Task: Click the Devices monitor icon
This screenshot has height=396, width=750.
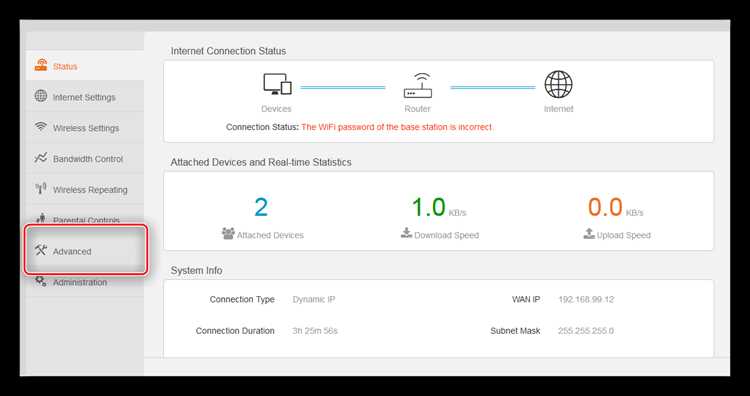Action: (x=277, y=84)
